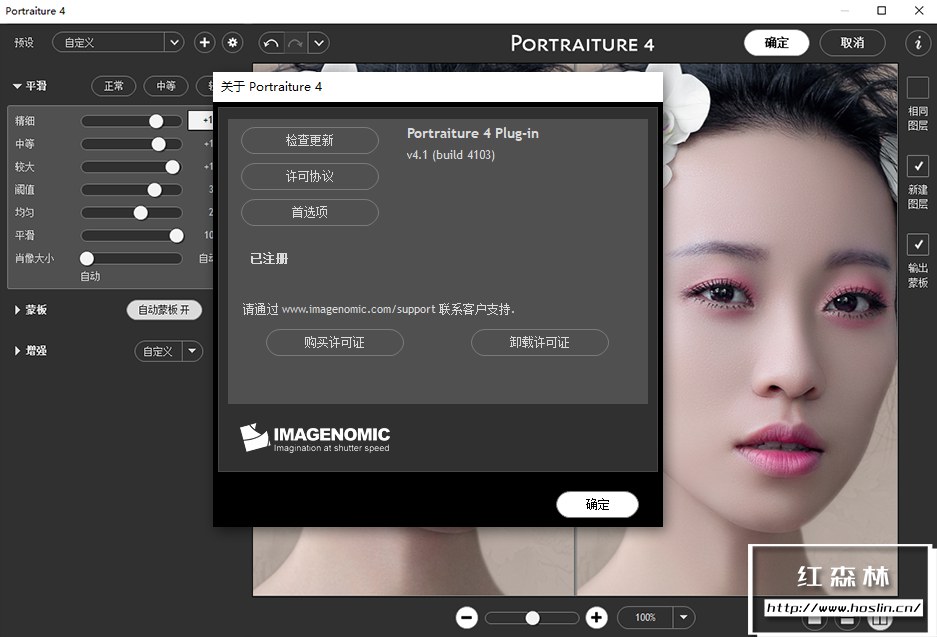Open 许可协议 in the About dialog

coord(310,176)
